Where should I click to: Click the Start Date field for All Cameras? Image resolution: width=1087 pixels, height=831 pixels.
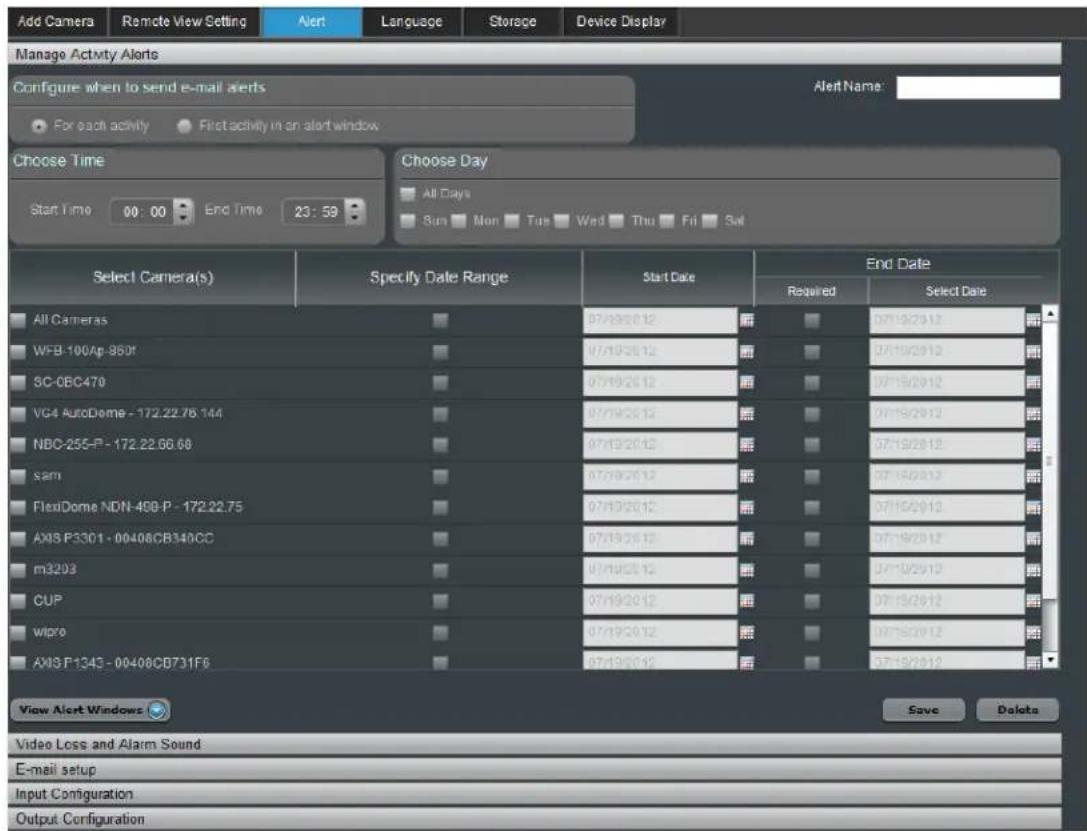click(661, 320)
